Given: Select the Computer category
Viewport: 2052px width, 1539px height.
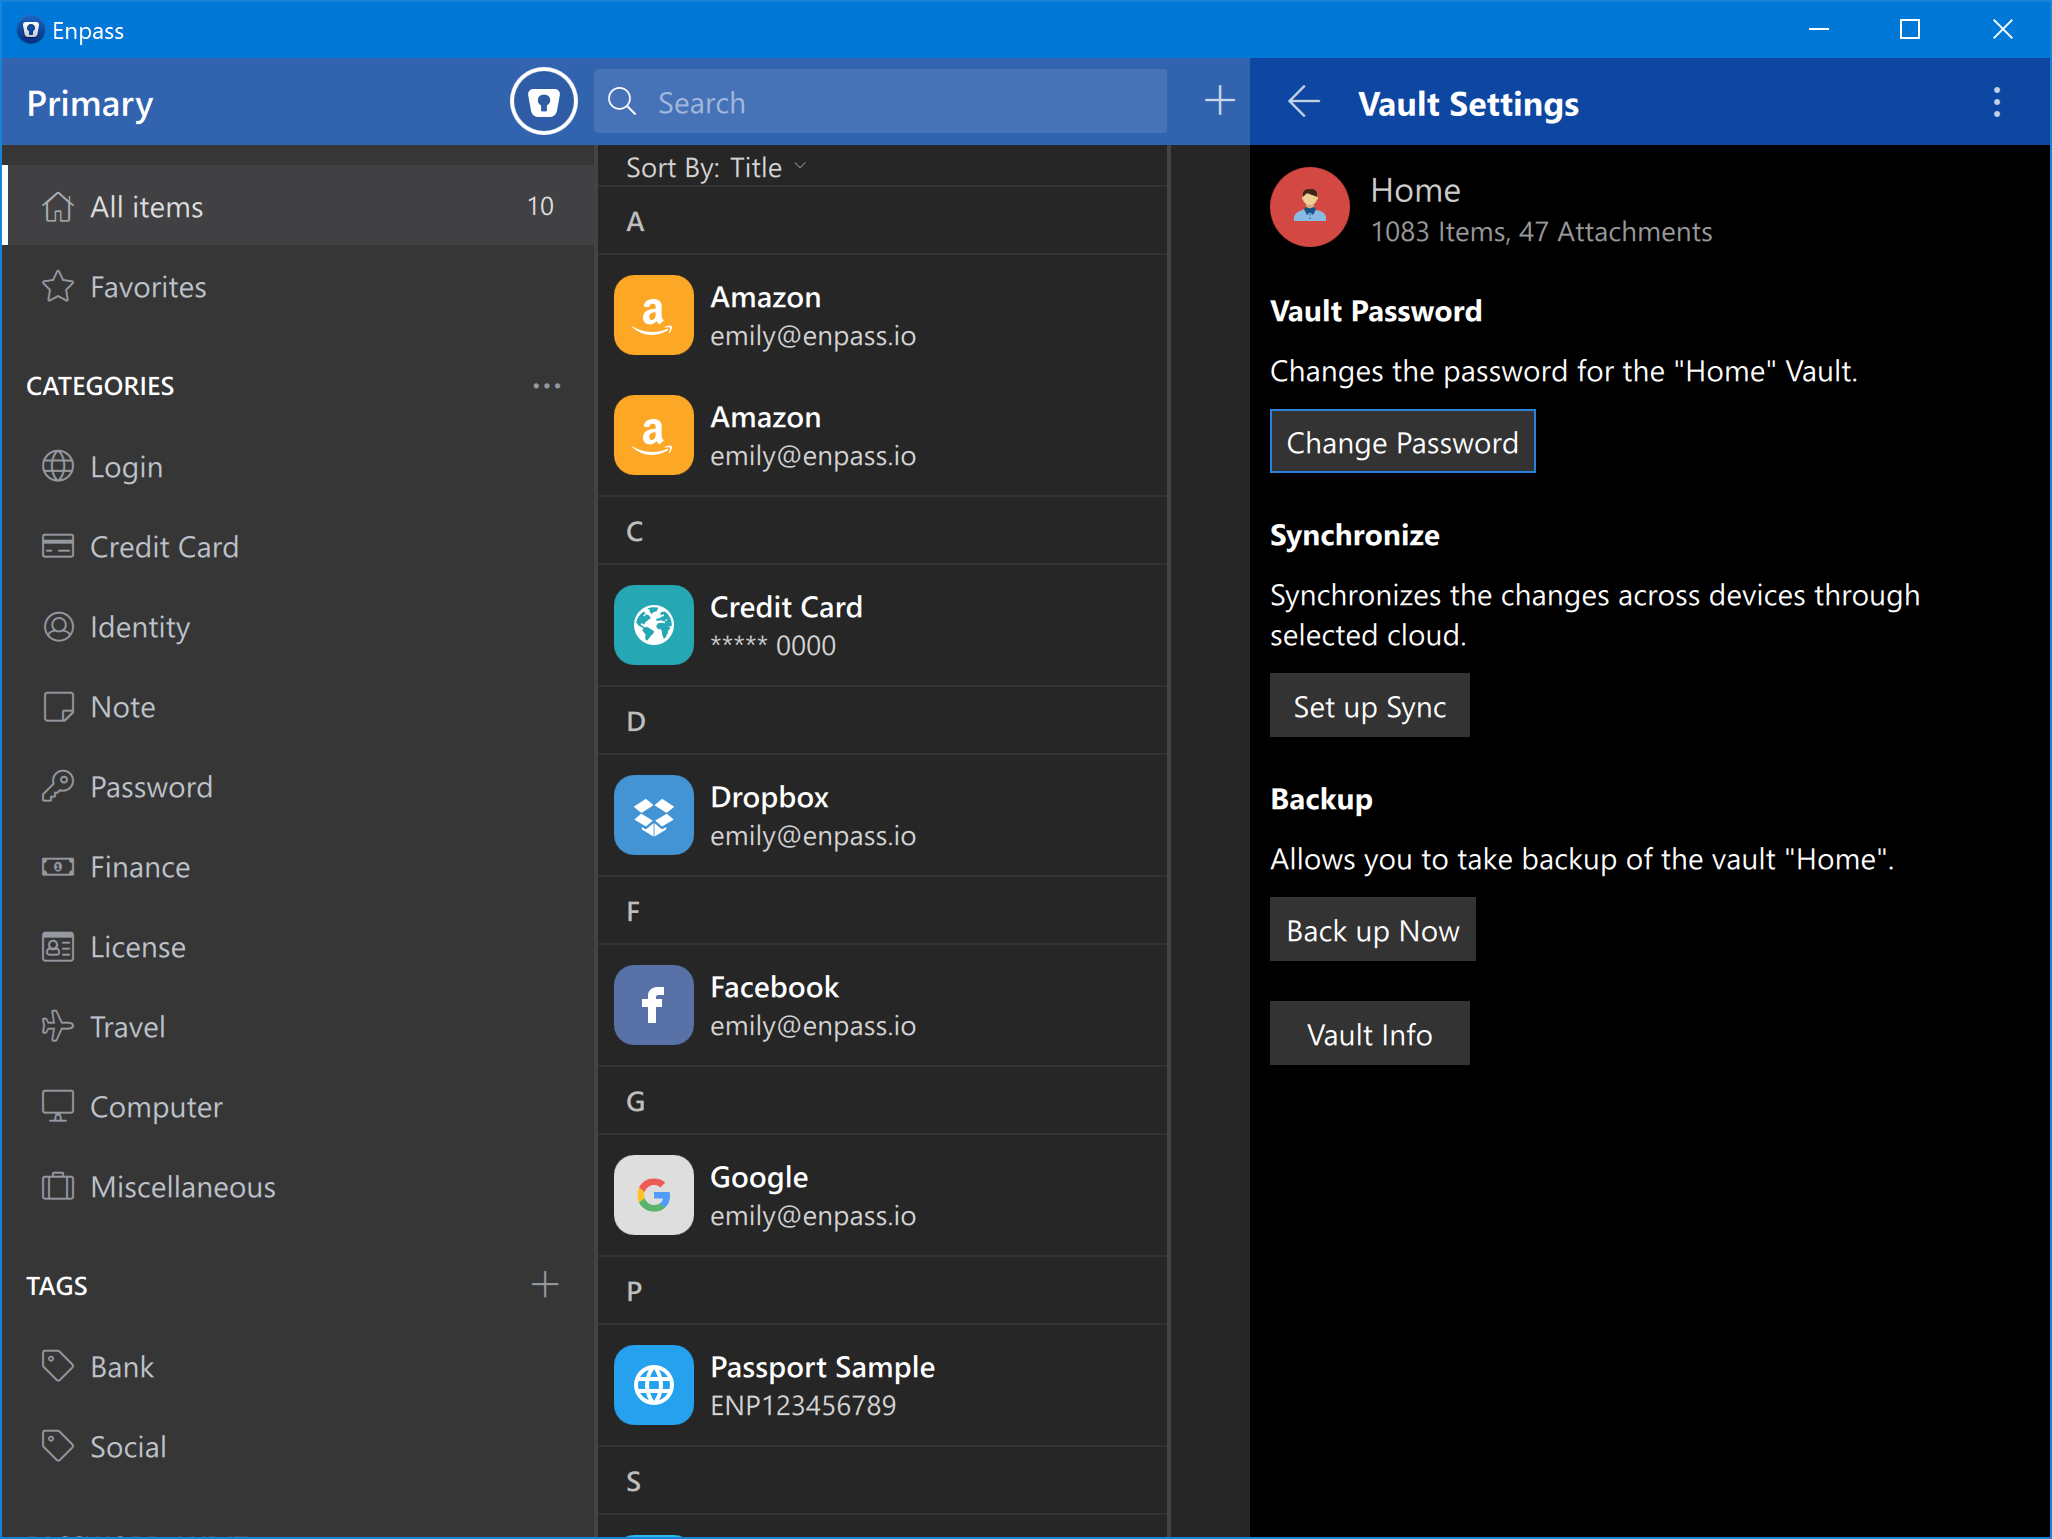Looking at the screenshot, I should pos(298,1107).
